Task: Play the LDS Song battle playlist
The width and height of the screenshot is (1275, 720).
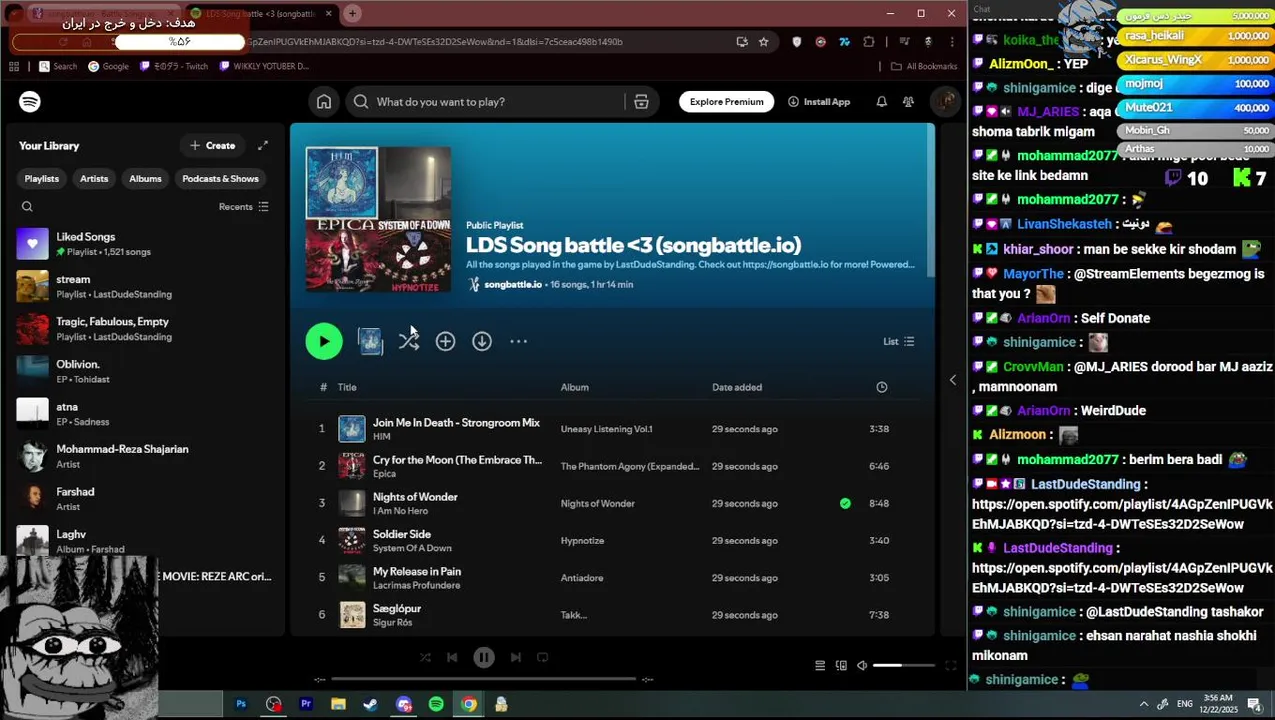Action: [x=324, y=341]
